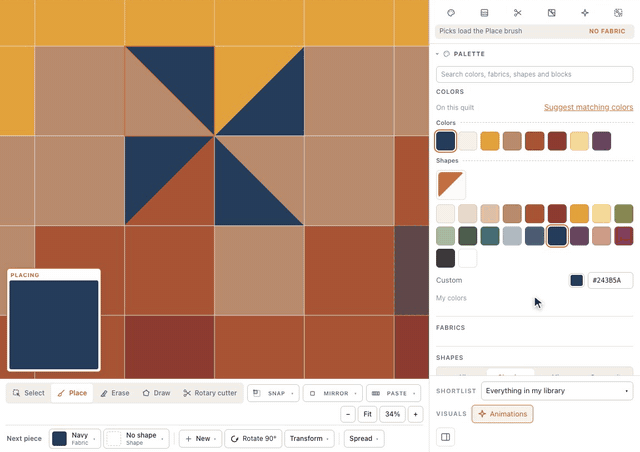
Task: Switch to the Erase tool
Action: [115, 393]
